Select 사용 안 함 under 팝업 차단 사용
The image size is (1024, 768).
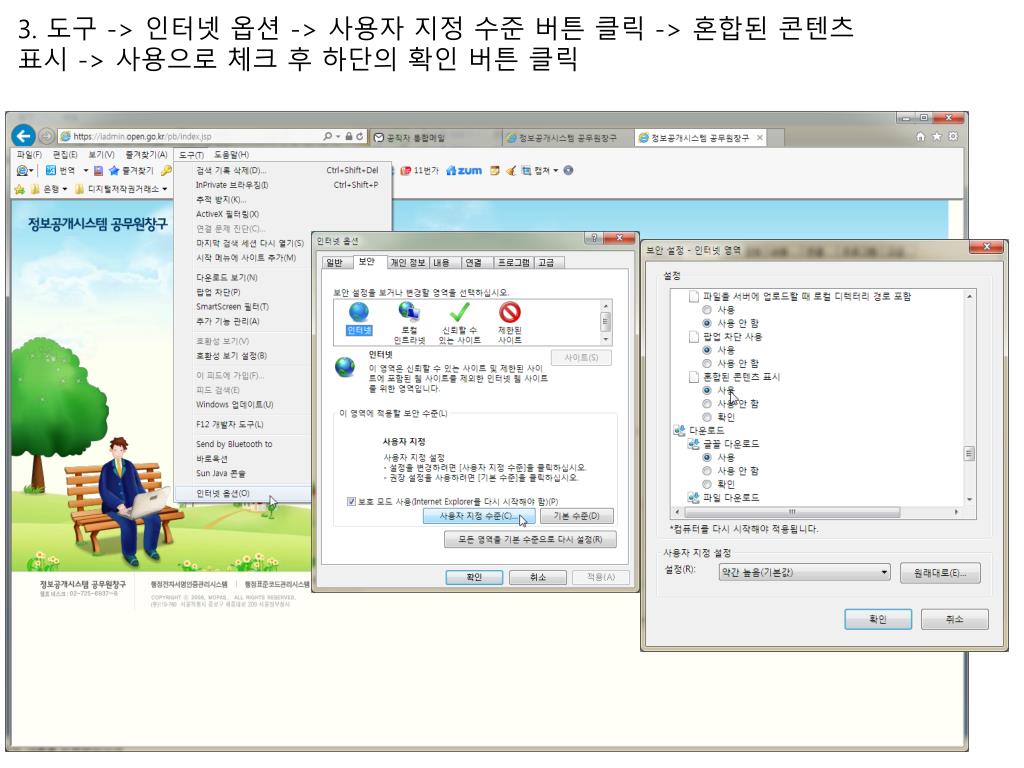pos(707,363)
